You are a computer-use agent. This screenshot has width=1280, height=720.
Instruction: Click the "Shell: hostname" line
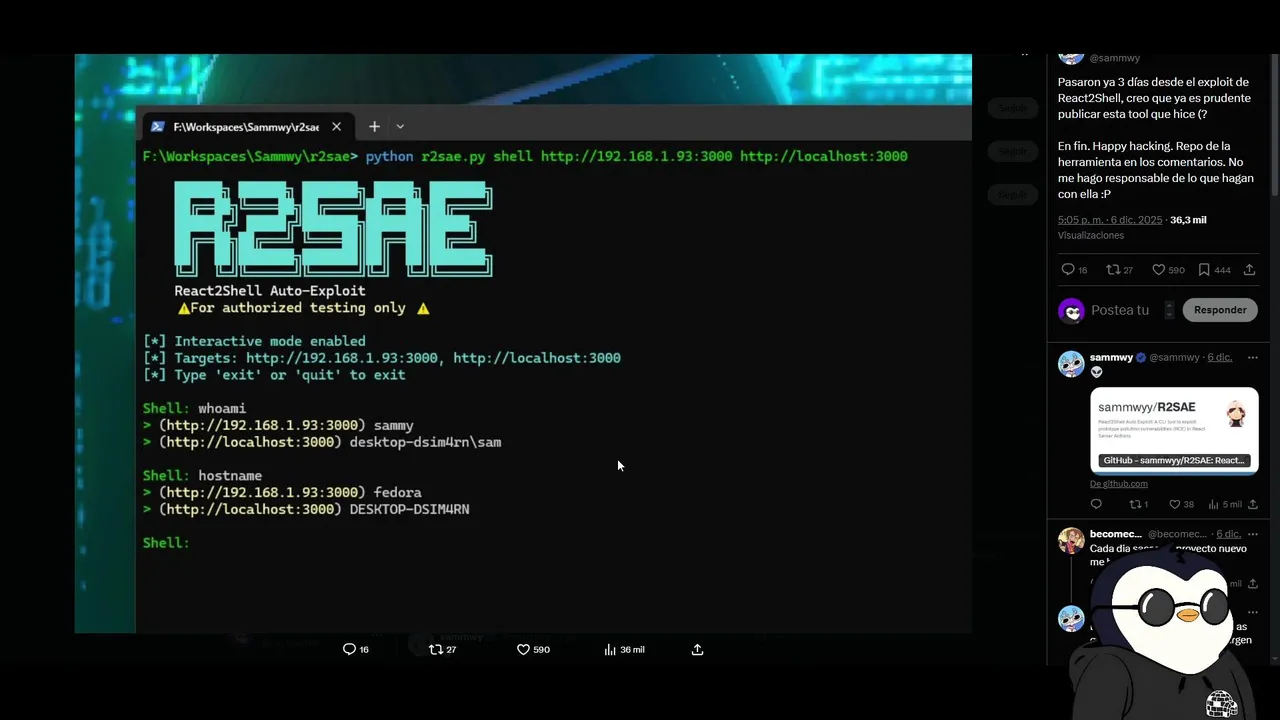point(202,475)
